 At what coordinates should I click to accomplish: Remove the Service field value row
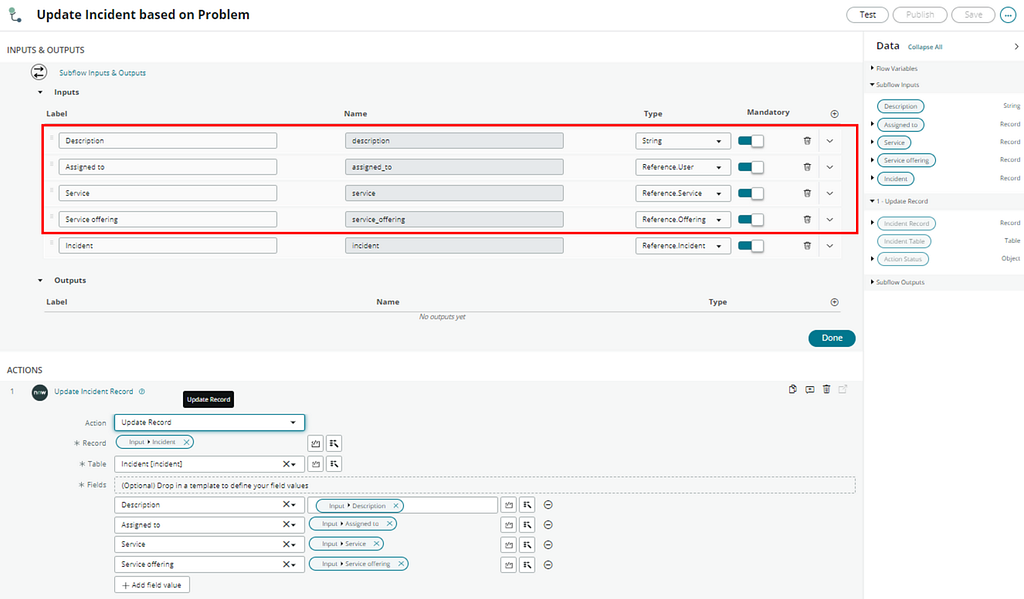coord(549,545)
